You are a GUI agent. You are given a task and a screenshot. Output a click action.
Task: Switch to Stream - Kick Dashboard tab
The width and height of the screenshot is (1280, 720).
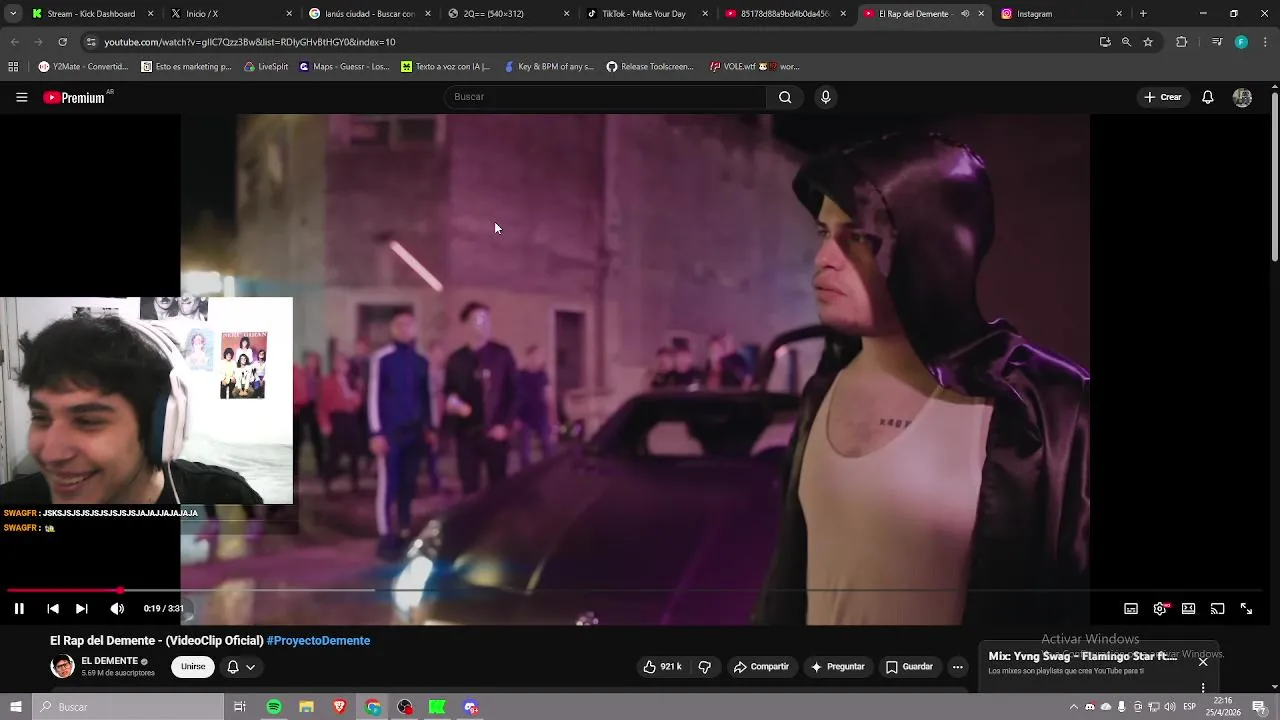pos(91,14)
